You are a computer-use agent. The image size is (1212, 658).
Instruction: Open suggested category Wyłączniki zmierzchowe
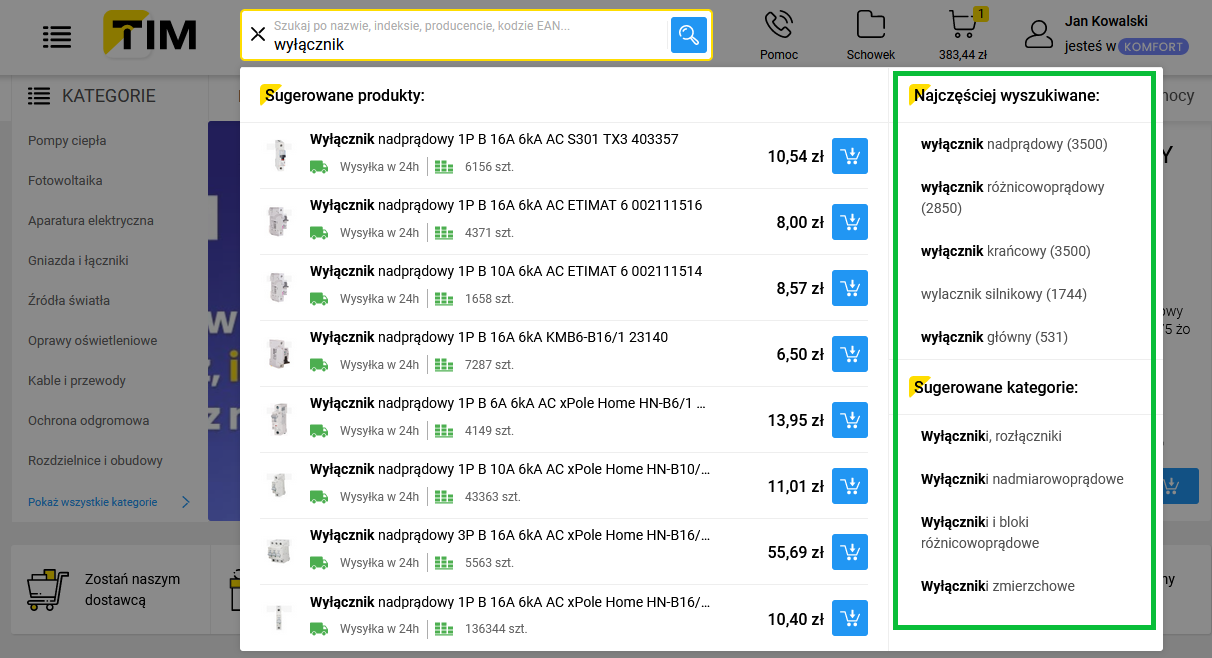(x=997, y=586)
